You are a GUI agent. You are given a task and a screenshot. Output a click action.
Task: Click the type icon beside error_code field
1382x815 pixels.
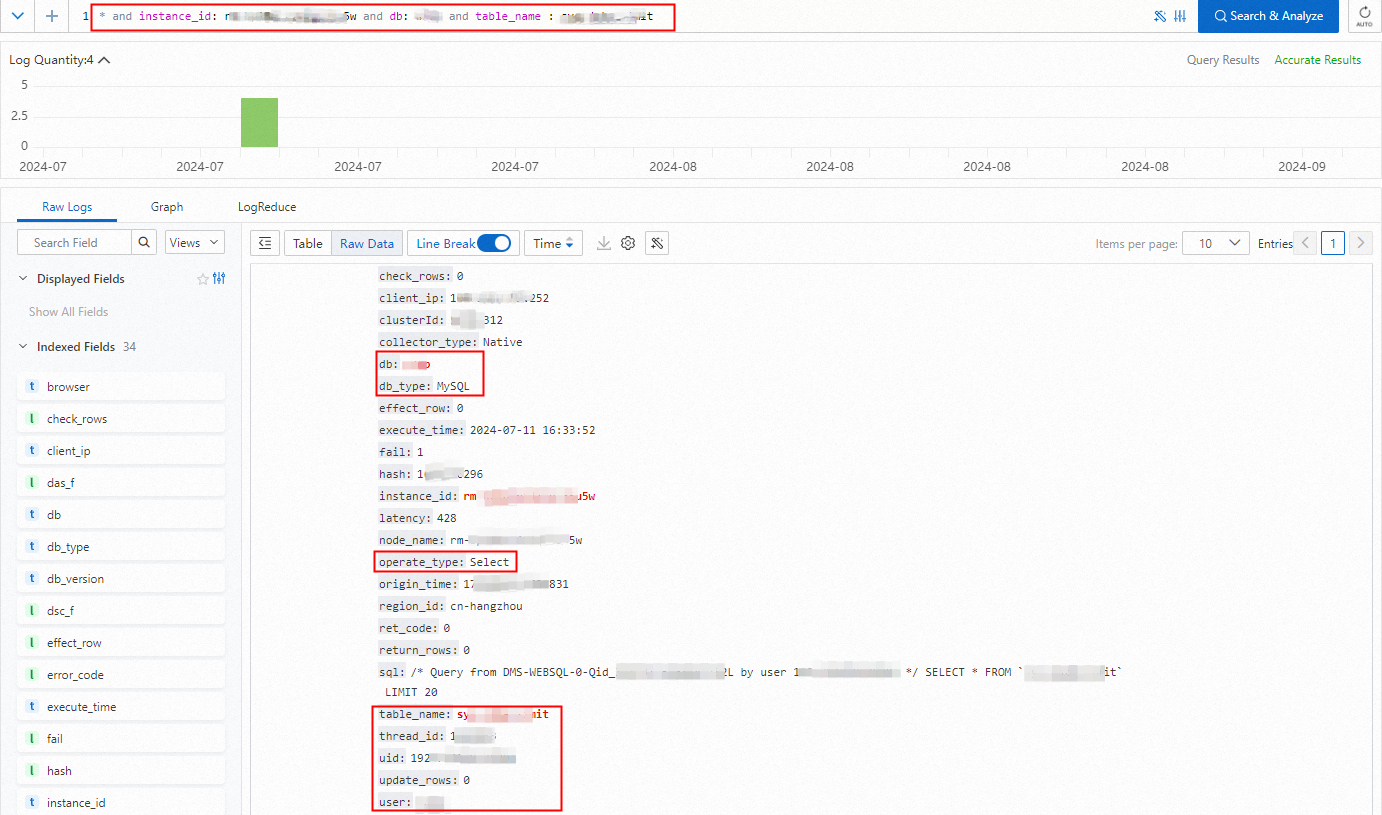pos(32,675)
